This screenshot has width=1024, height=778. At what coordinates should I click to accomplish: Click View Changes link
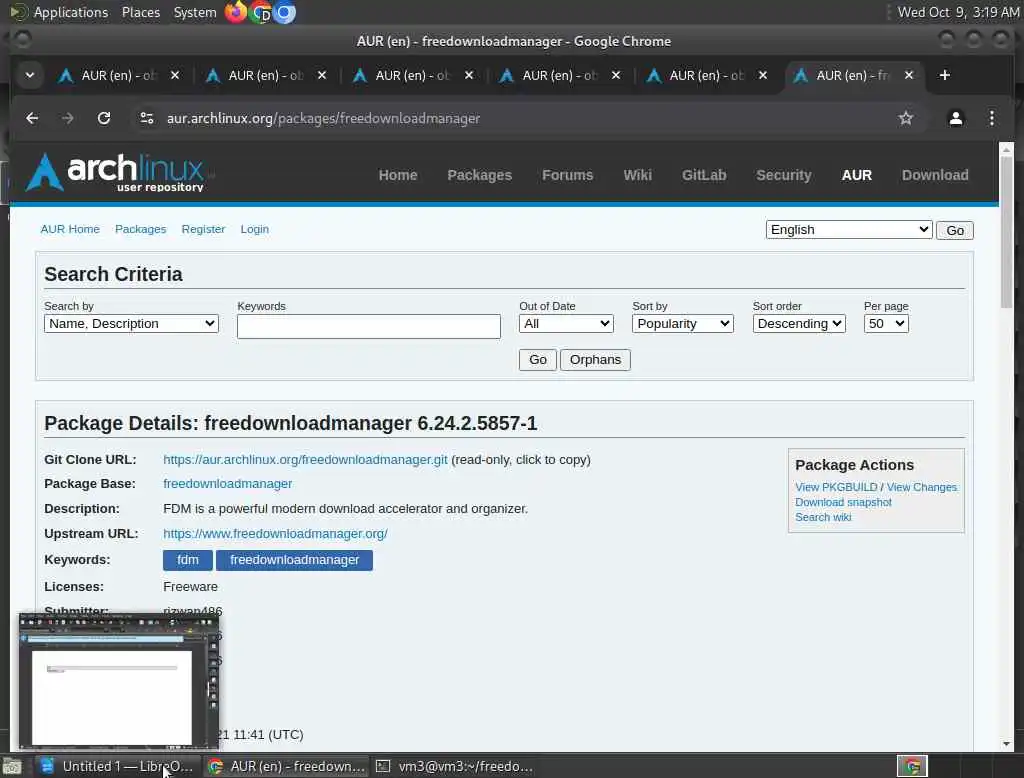point(921,487)
